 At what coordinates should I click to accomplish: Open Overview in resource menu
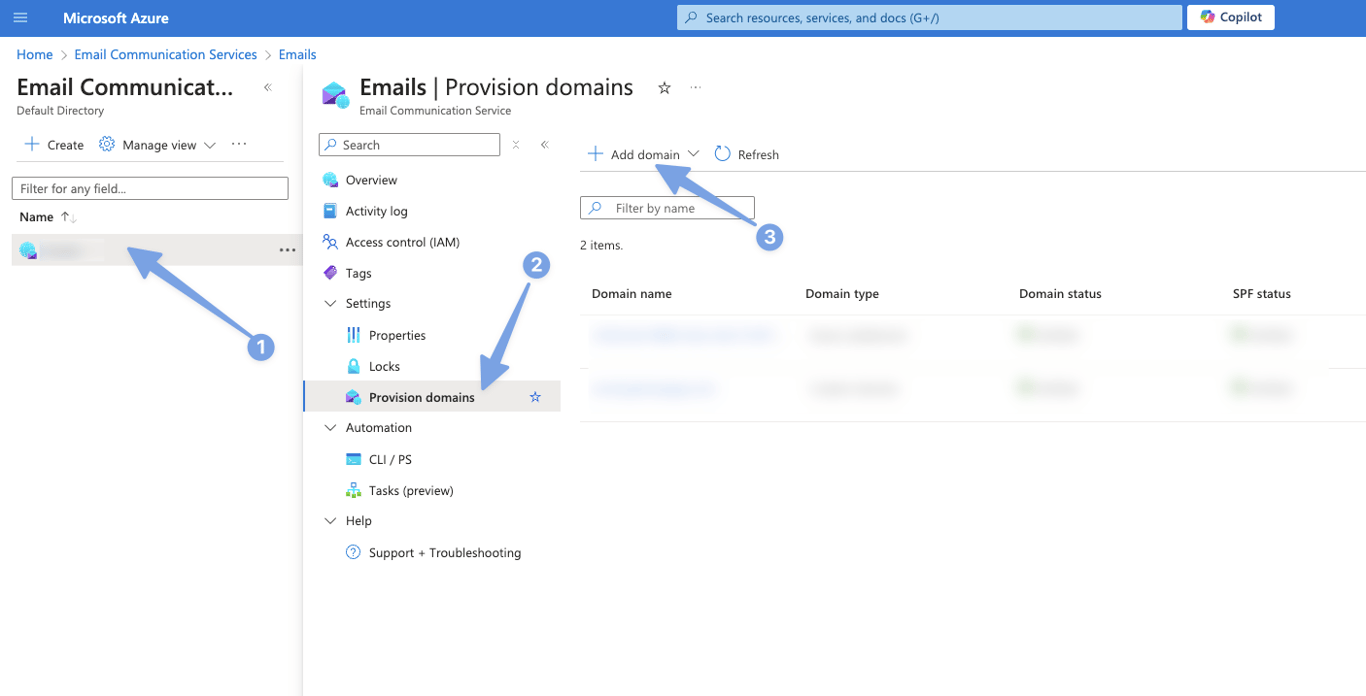371,180
